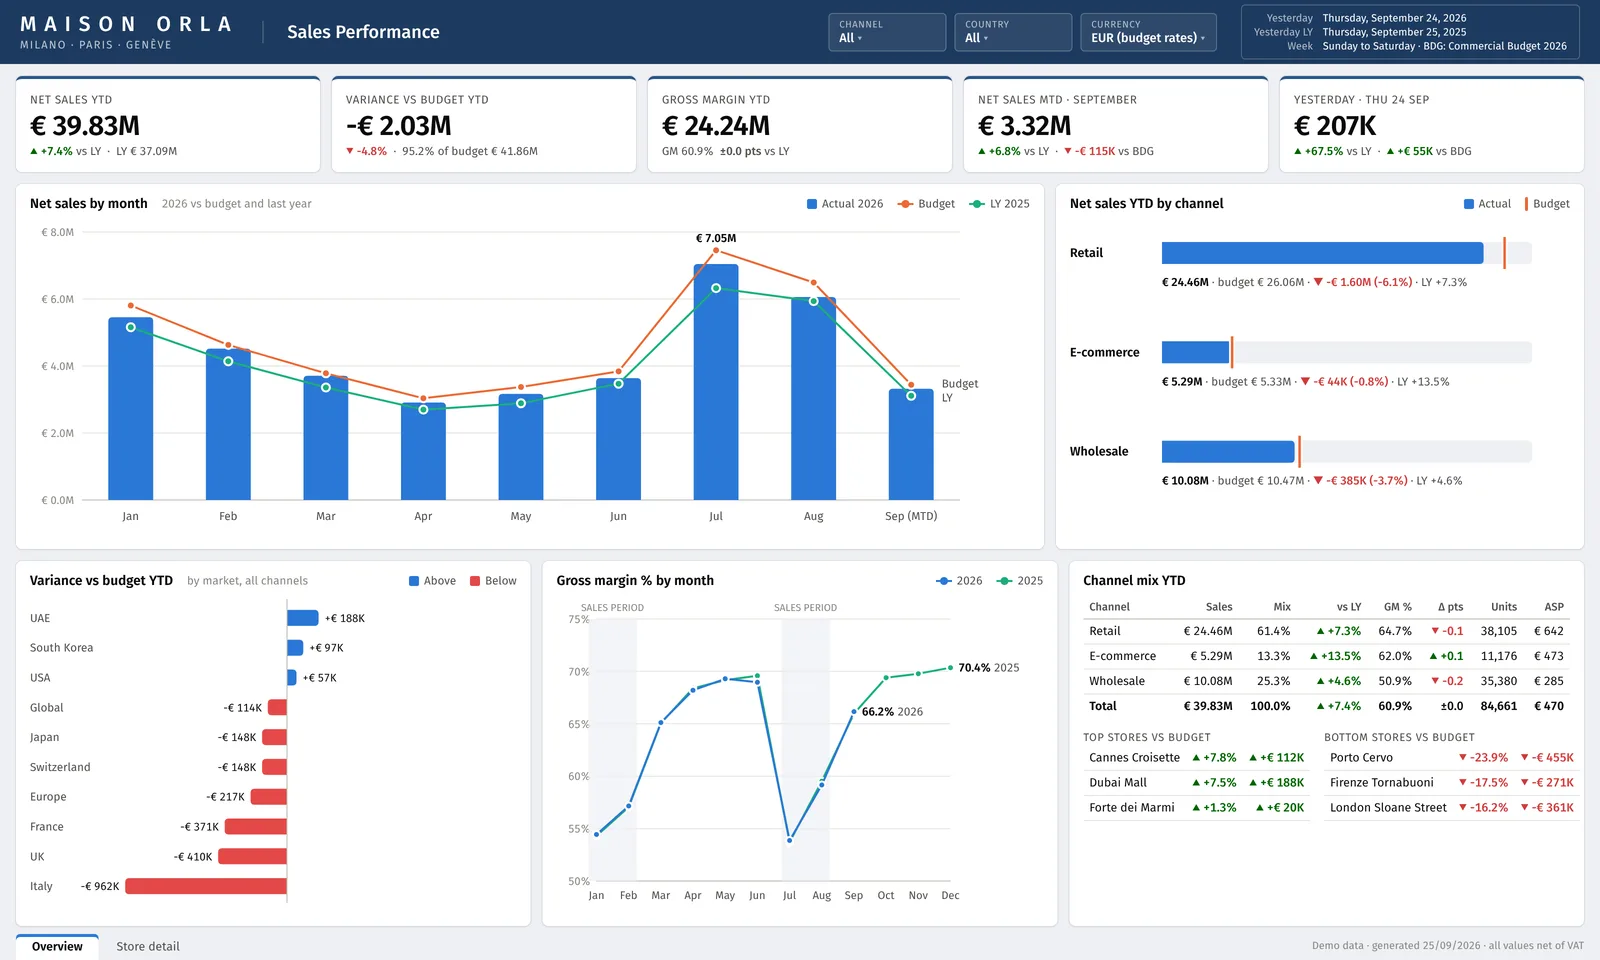Toggle the LY 2025 legend marker
1600x960 pixels.
(x=977, y=204)
